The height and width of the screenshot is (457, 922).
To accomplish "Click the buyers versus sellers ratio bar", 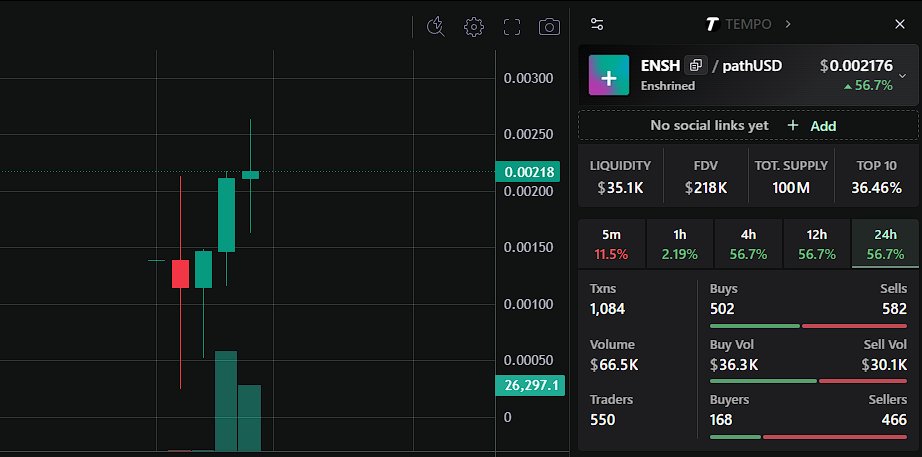I will pyautogui.click(x=809, y=436).
